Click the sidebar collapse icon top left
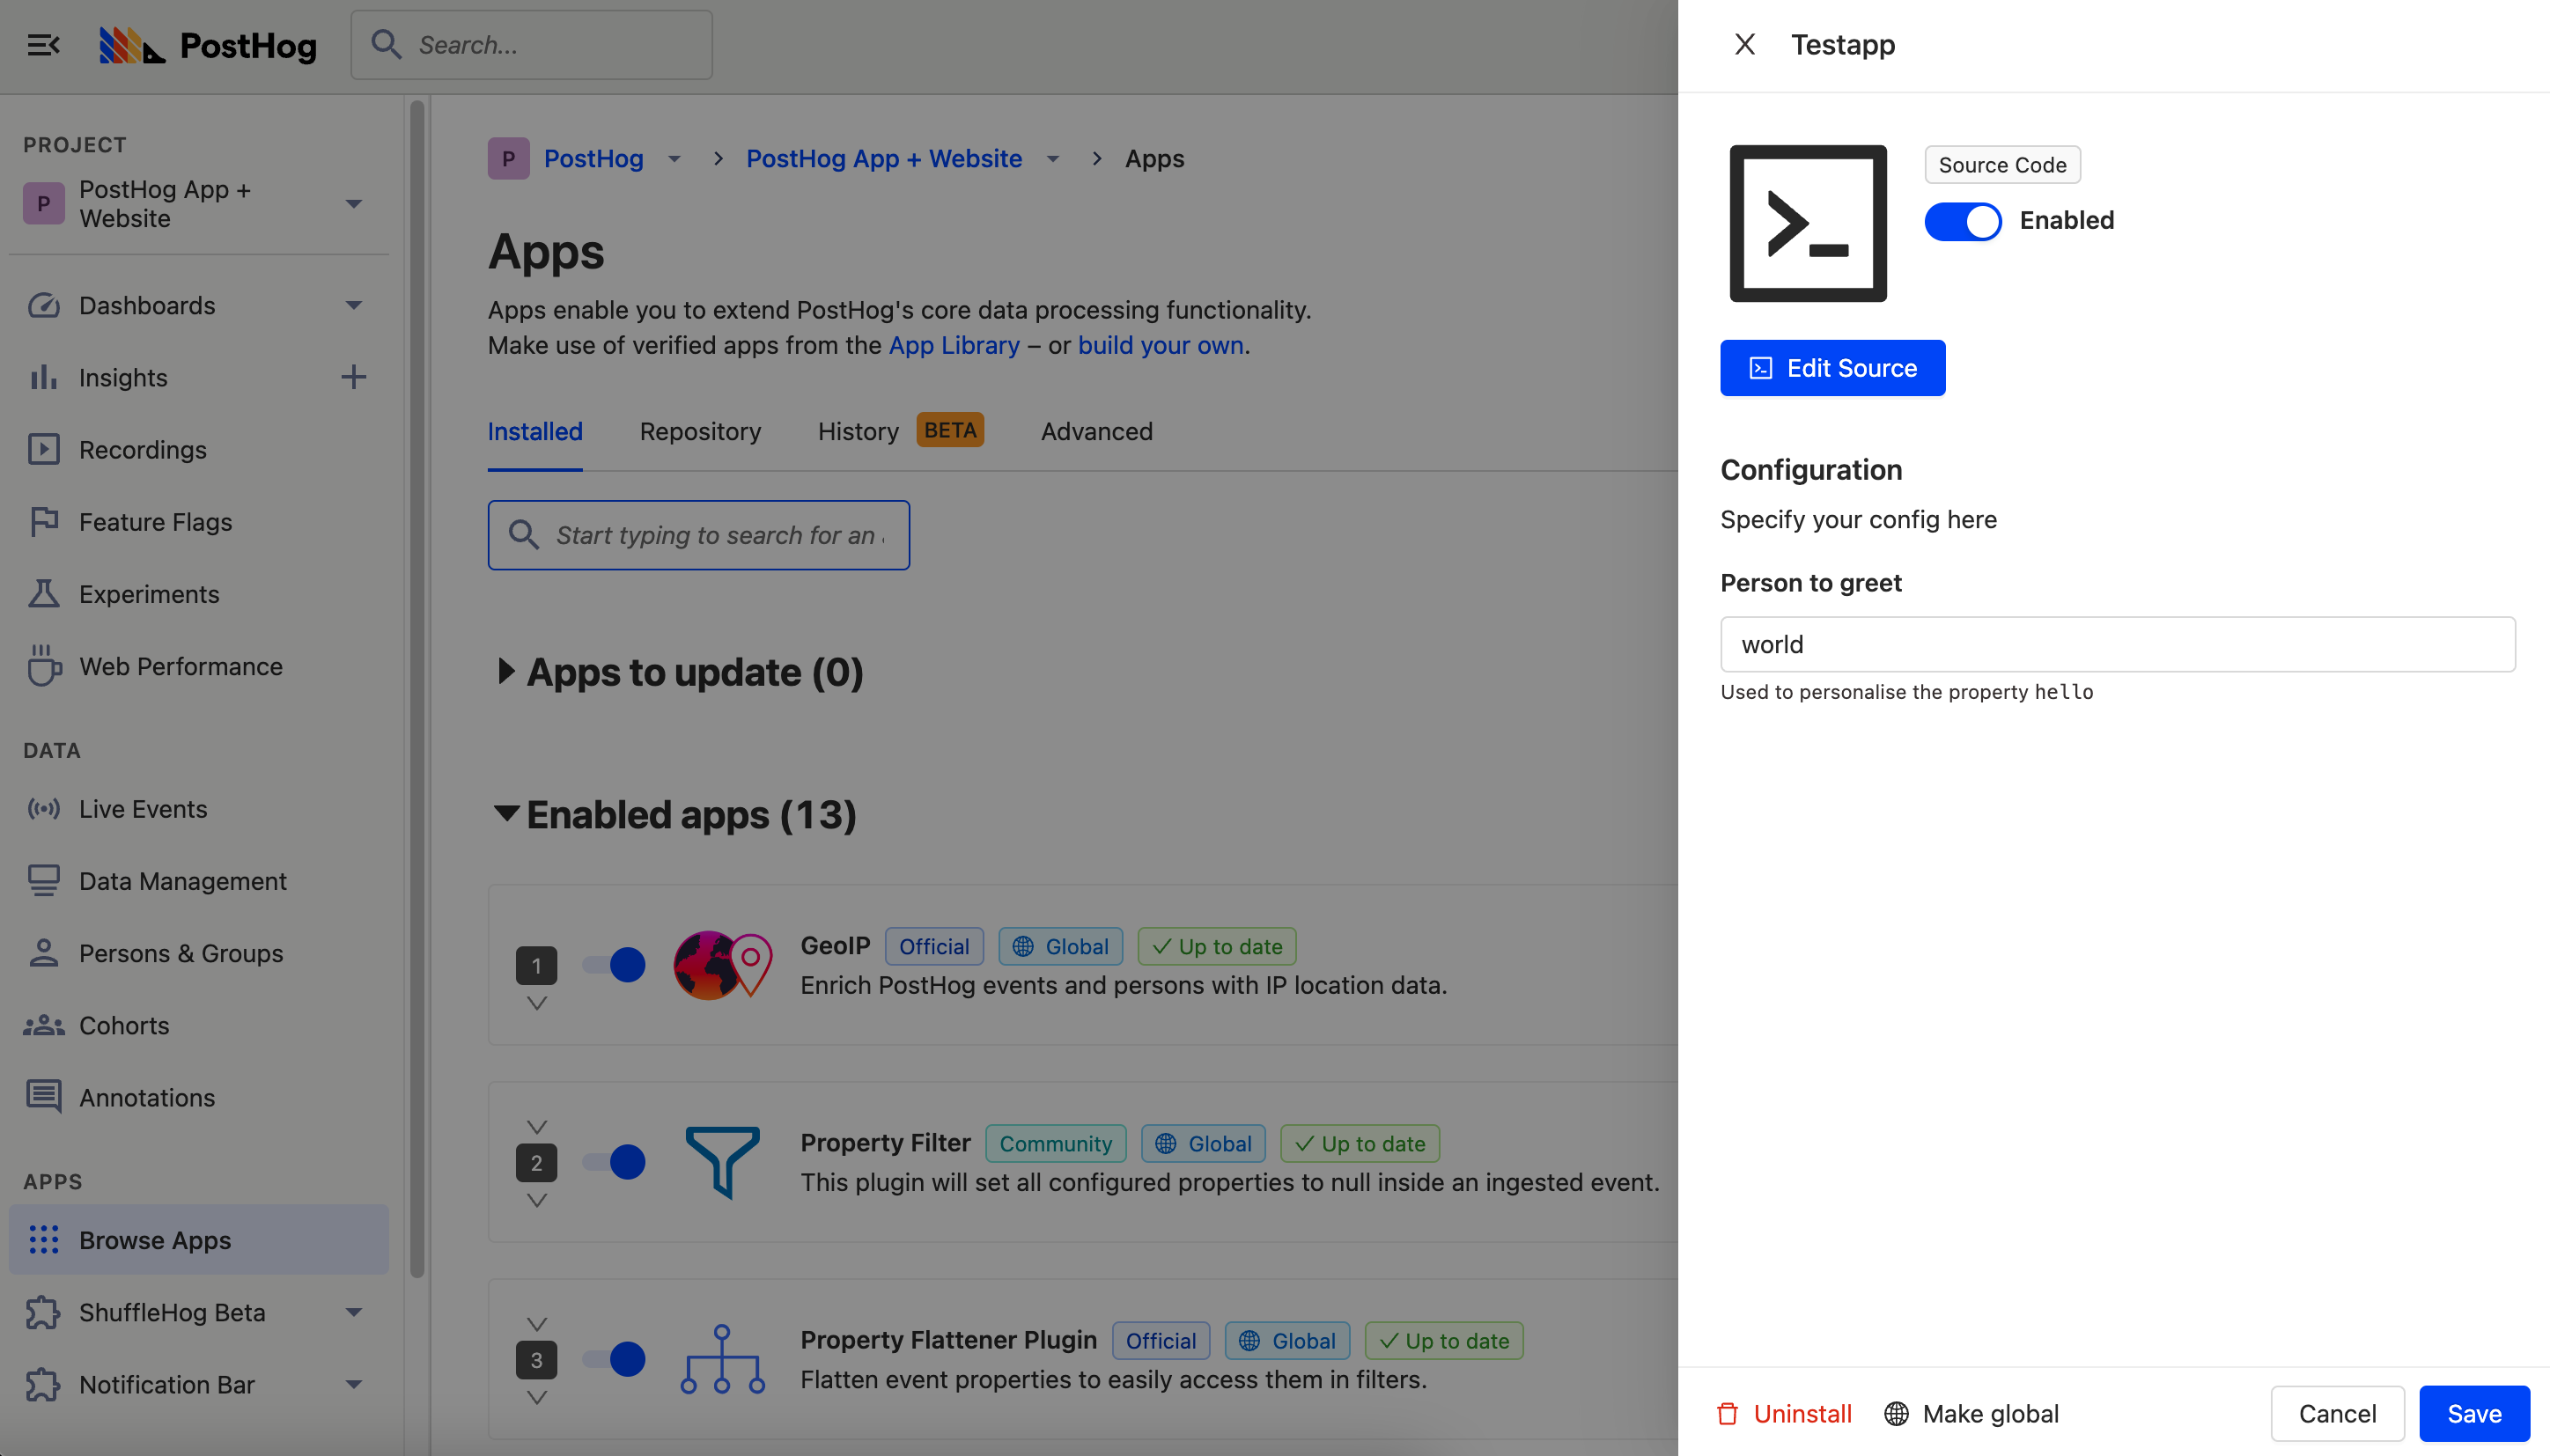The image size is (2550, 1456). point(42,45)
